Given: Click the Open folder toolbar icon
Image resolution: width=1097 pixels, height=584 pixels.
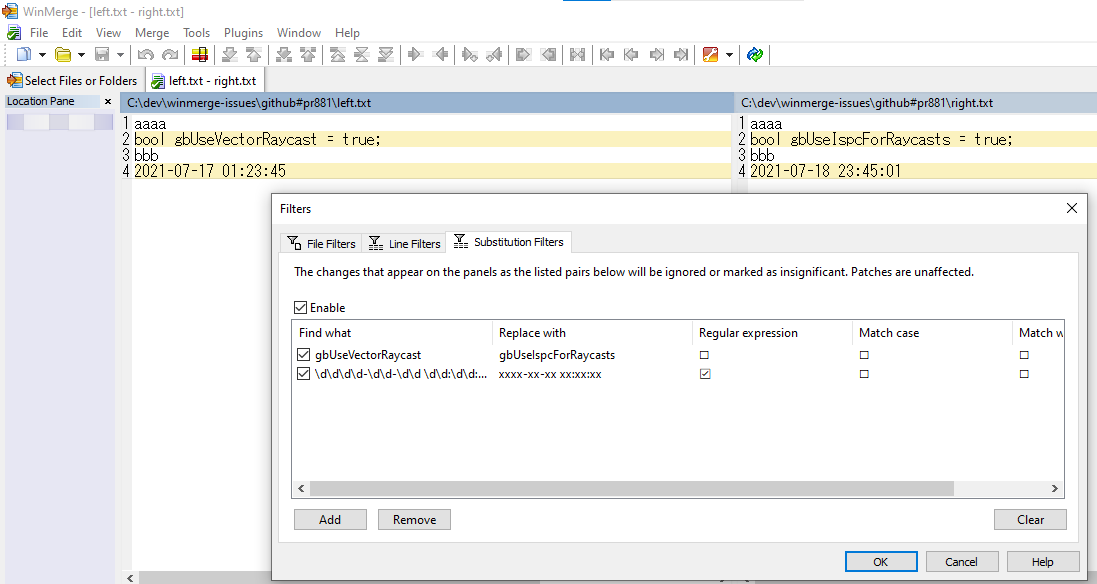Looking at the screenshot, I should (x=63, y=55).
